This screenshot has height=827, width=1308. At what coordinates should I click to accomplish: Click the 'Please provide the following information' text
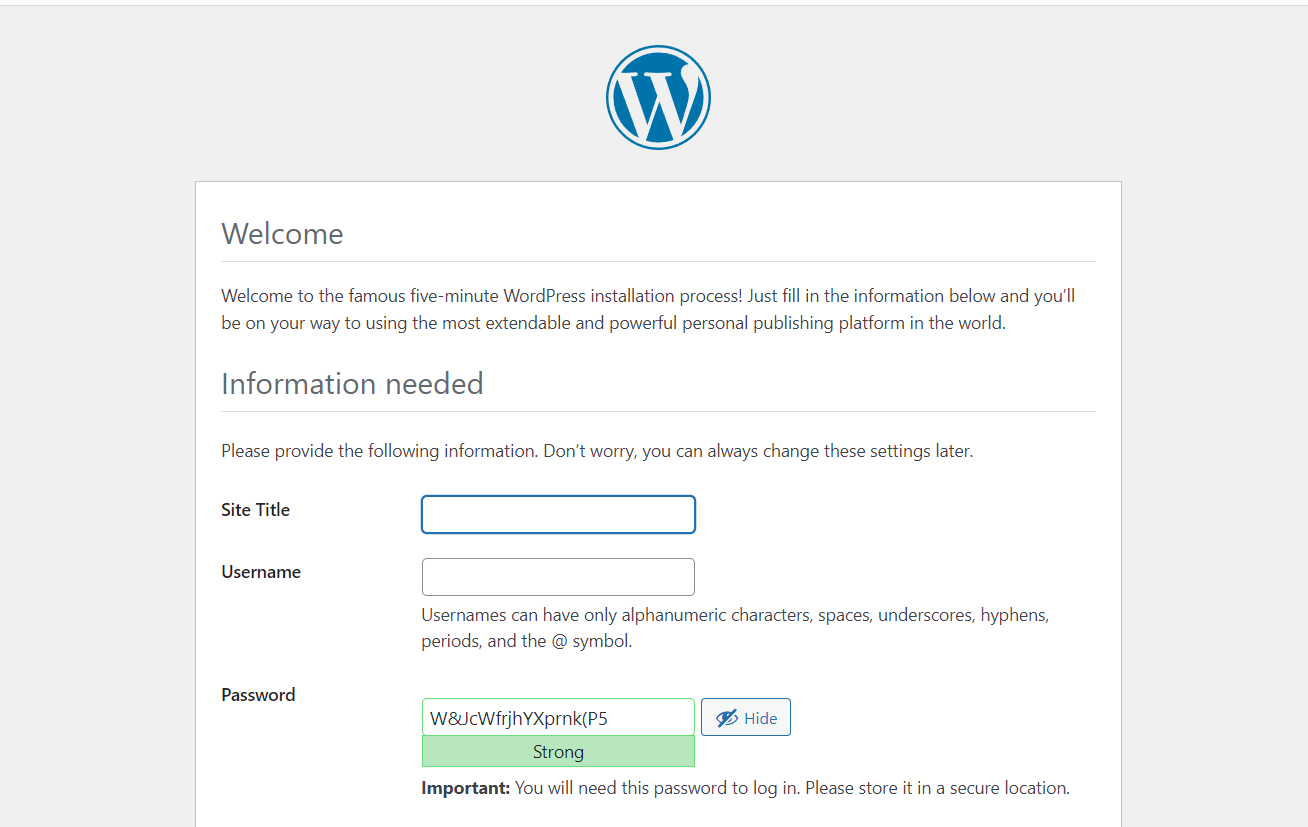(x=597, y=451)
